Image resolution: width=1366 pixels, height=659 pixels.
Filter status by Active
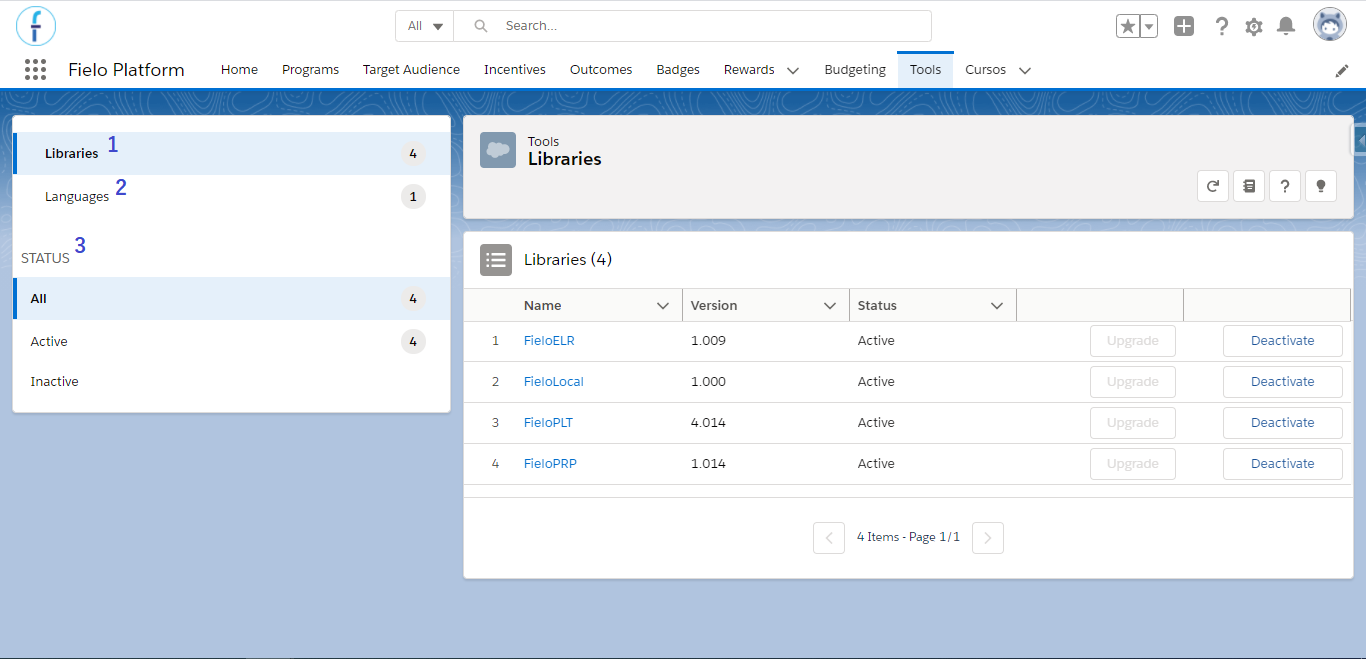pos(232,342)
